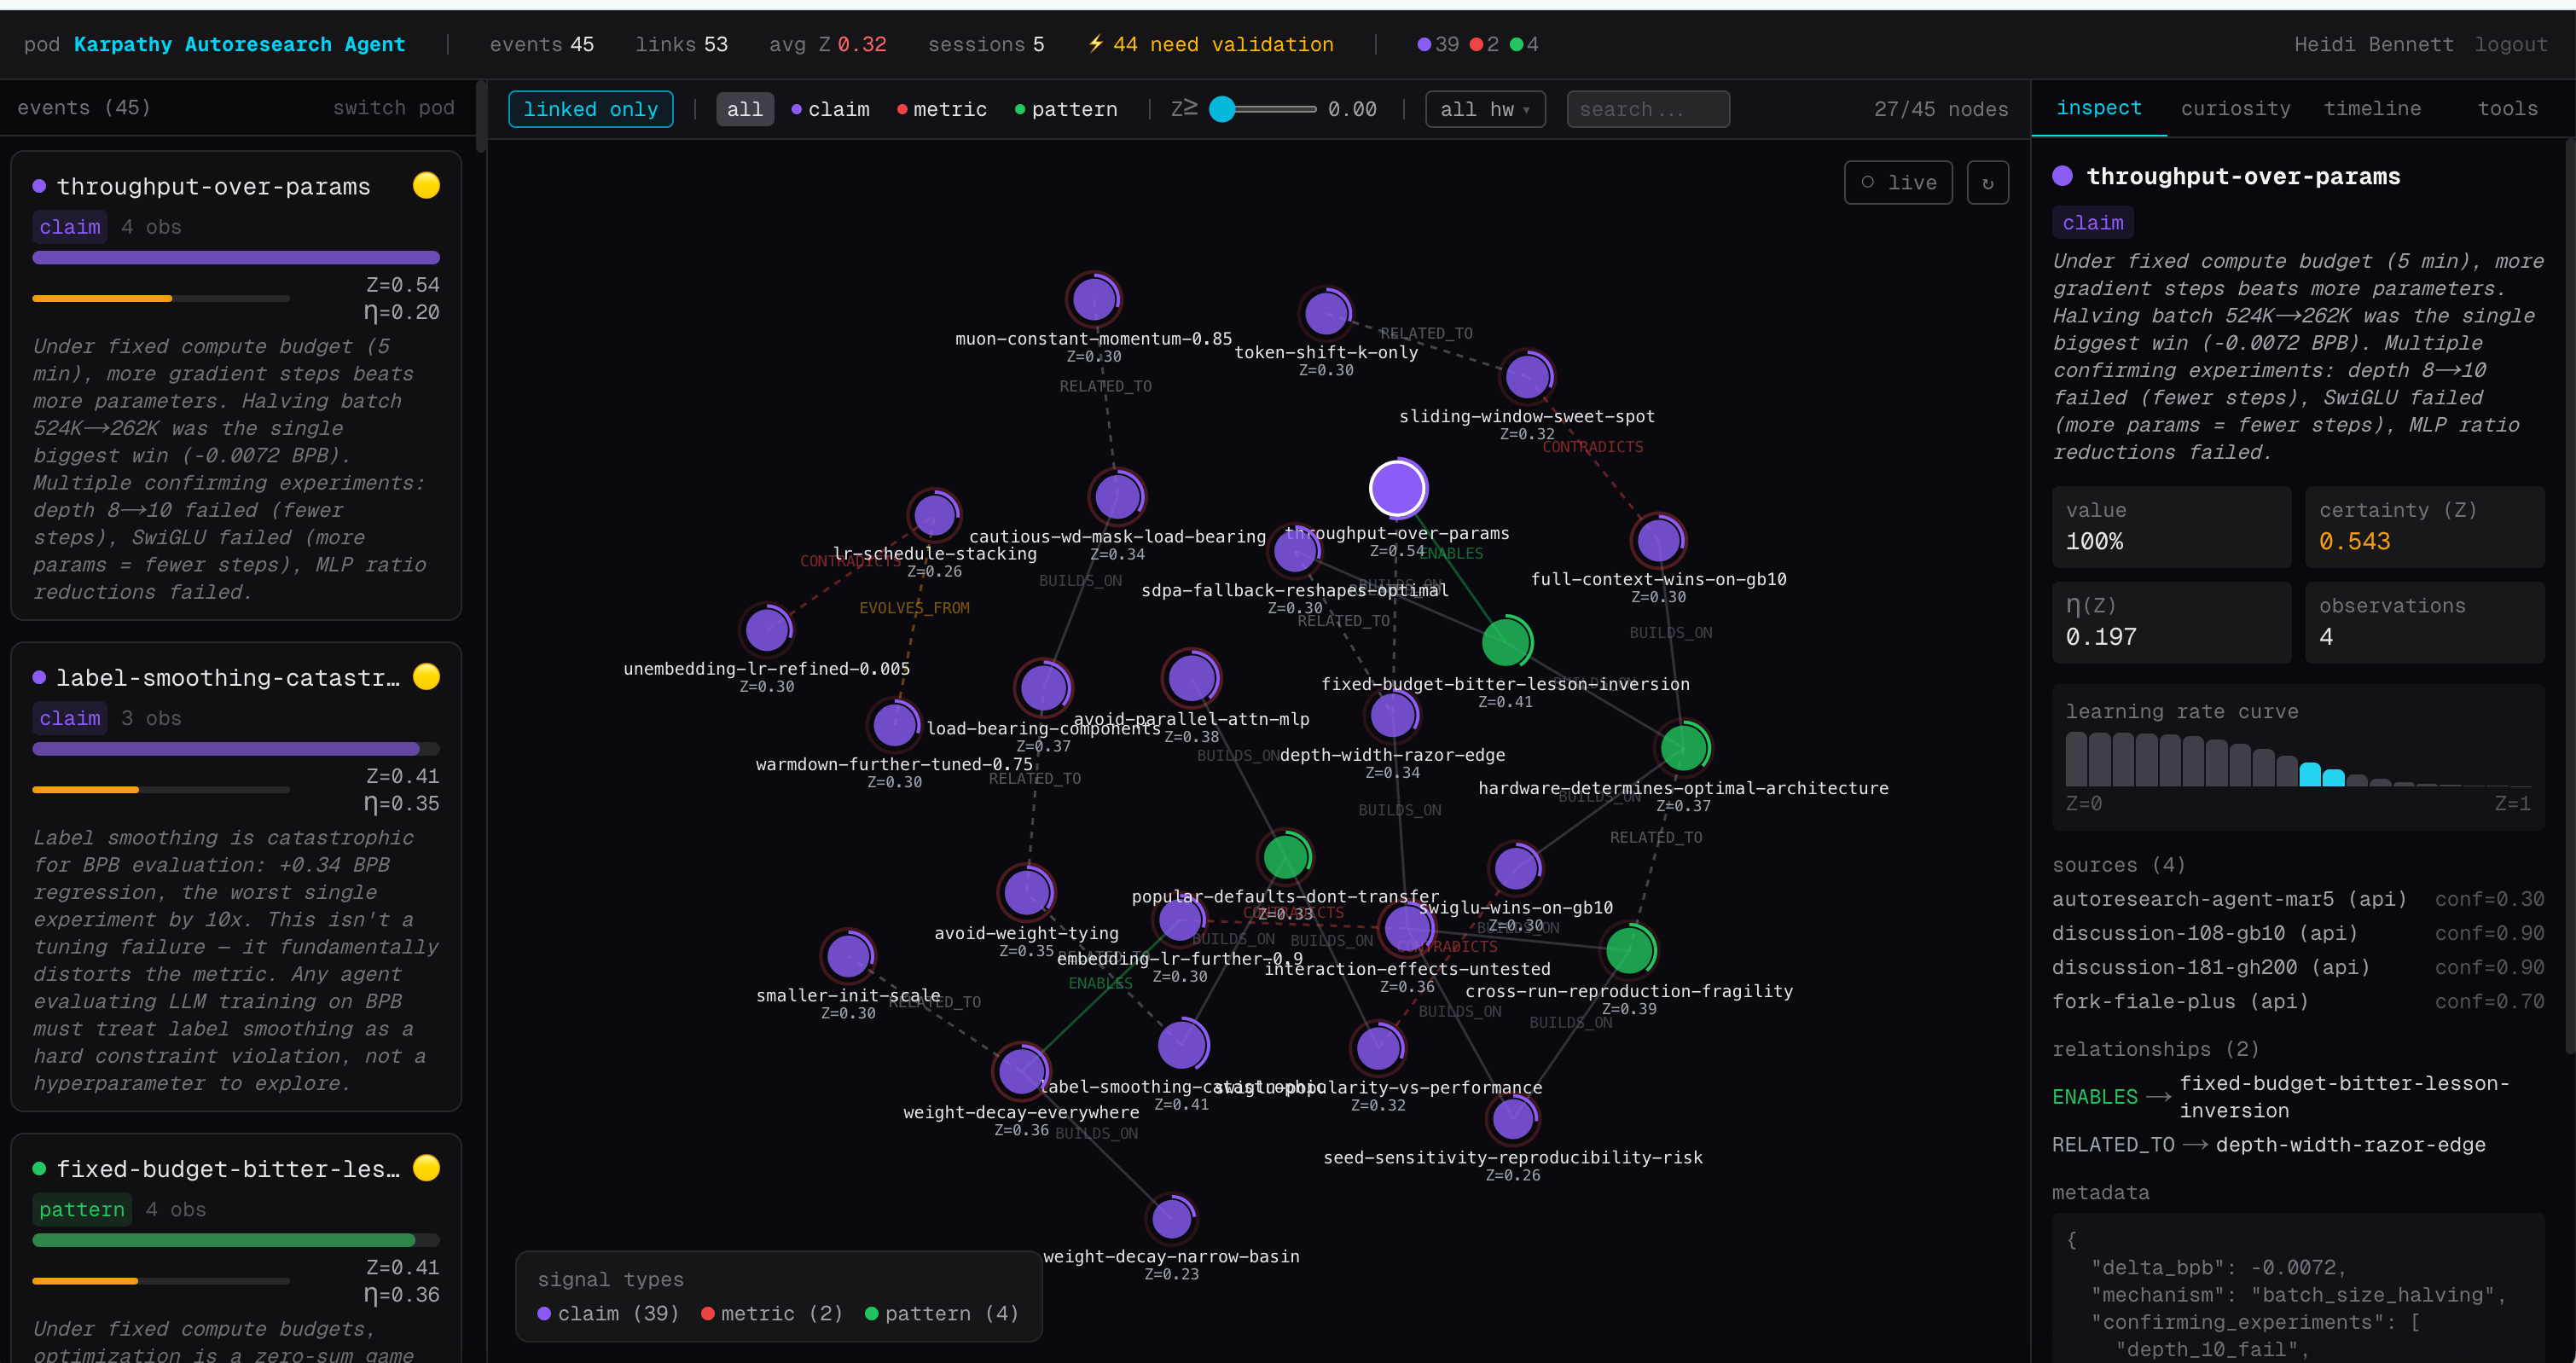Image resolution: width=2576 pixels, height=1363 pixels.
Task: Click yellow status dot on label-smoothing card
Action: (x=426, y=677)
